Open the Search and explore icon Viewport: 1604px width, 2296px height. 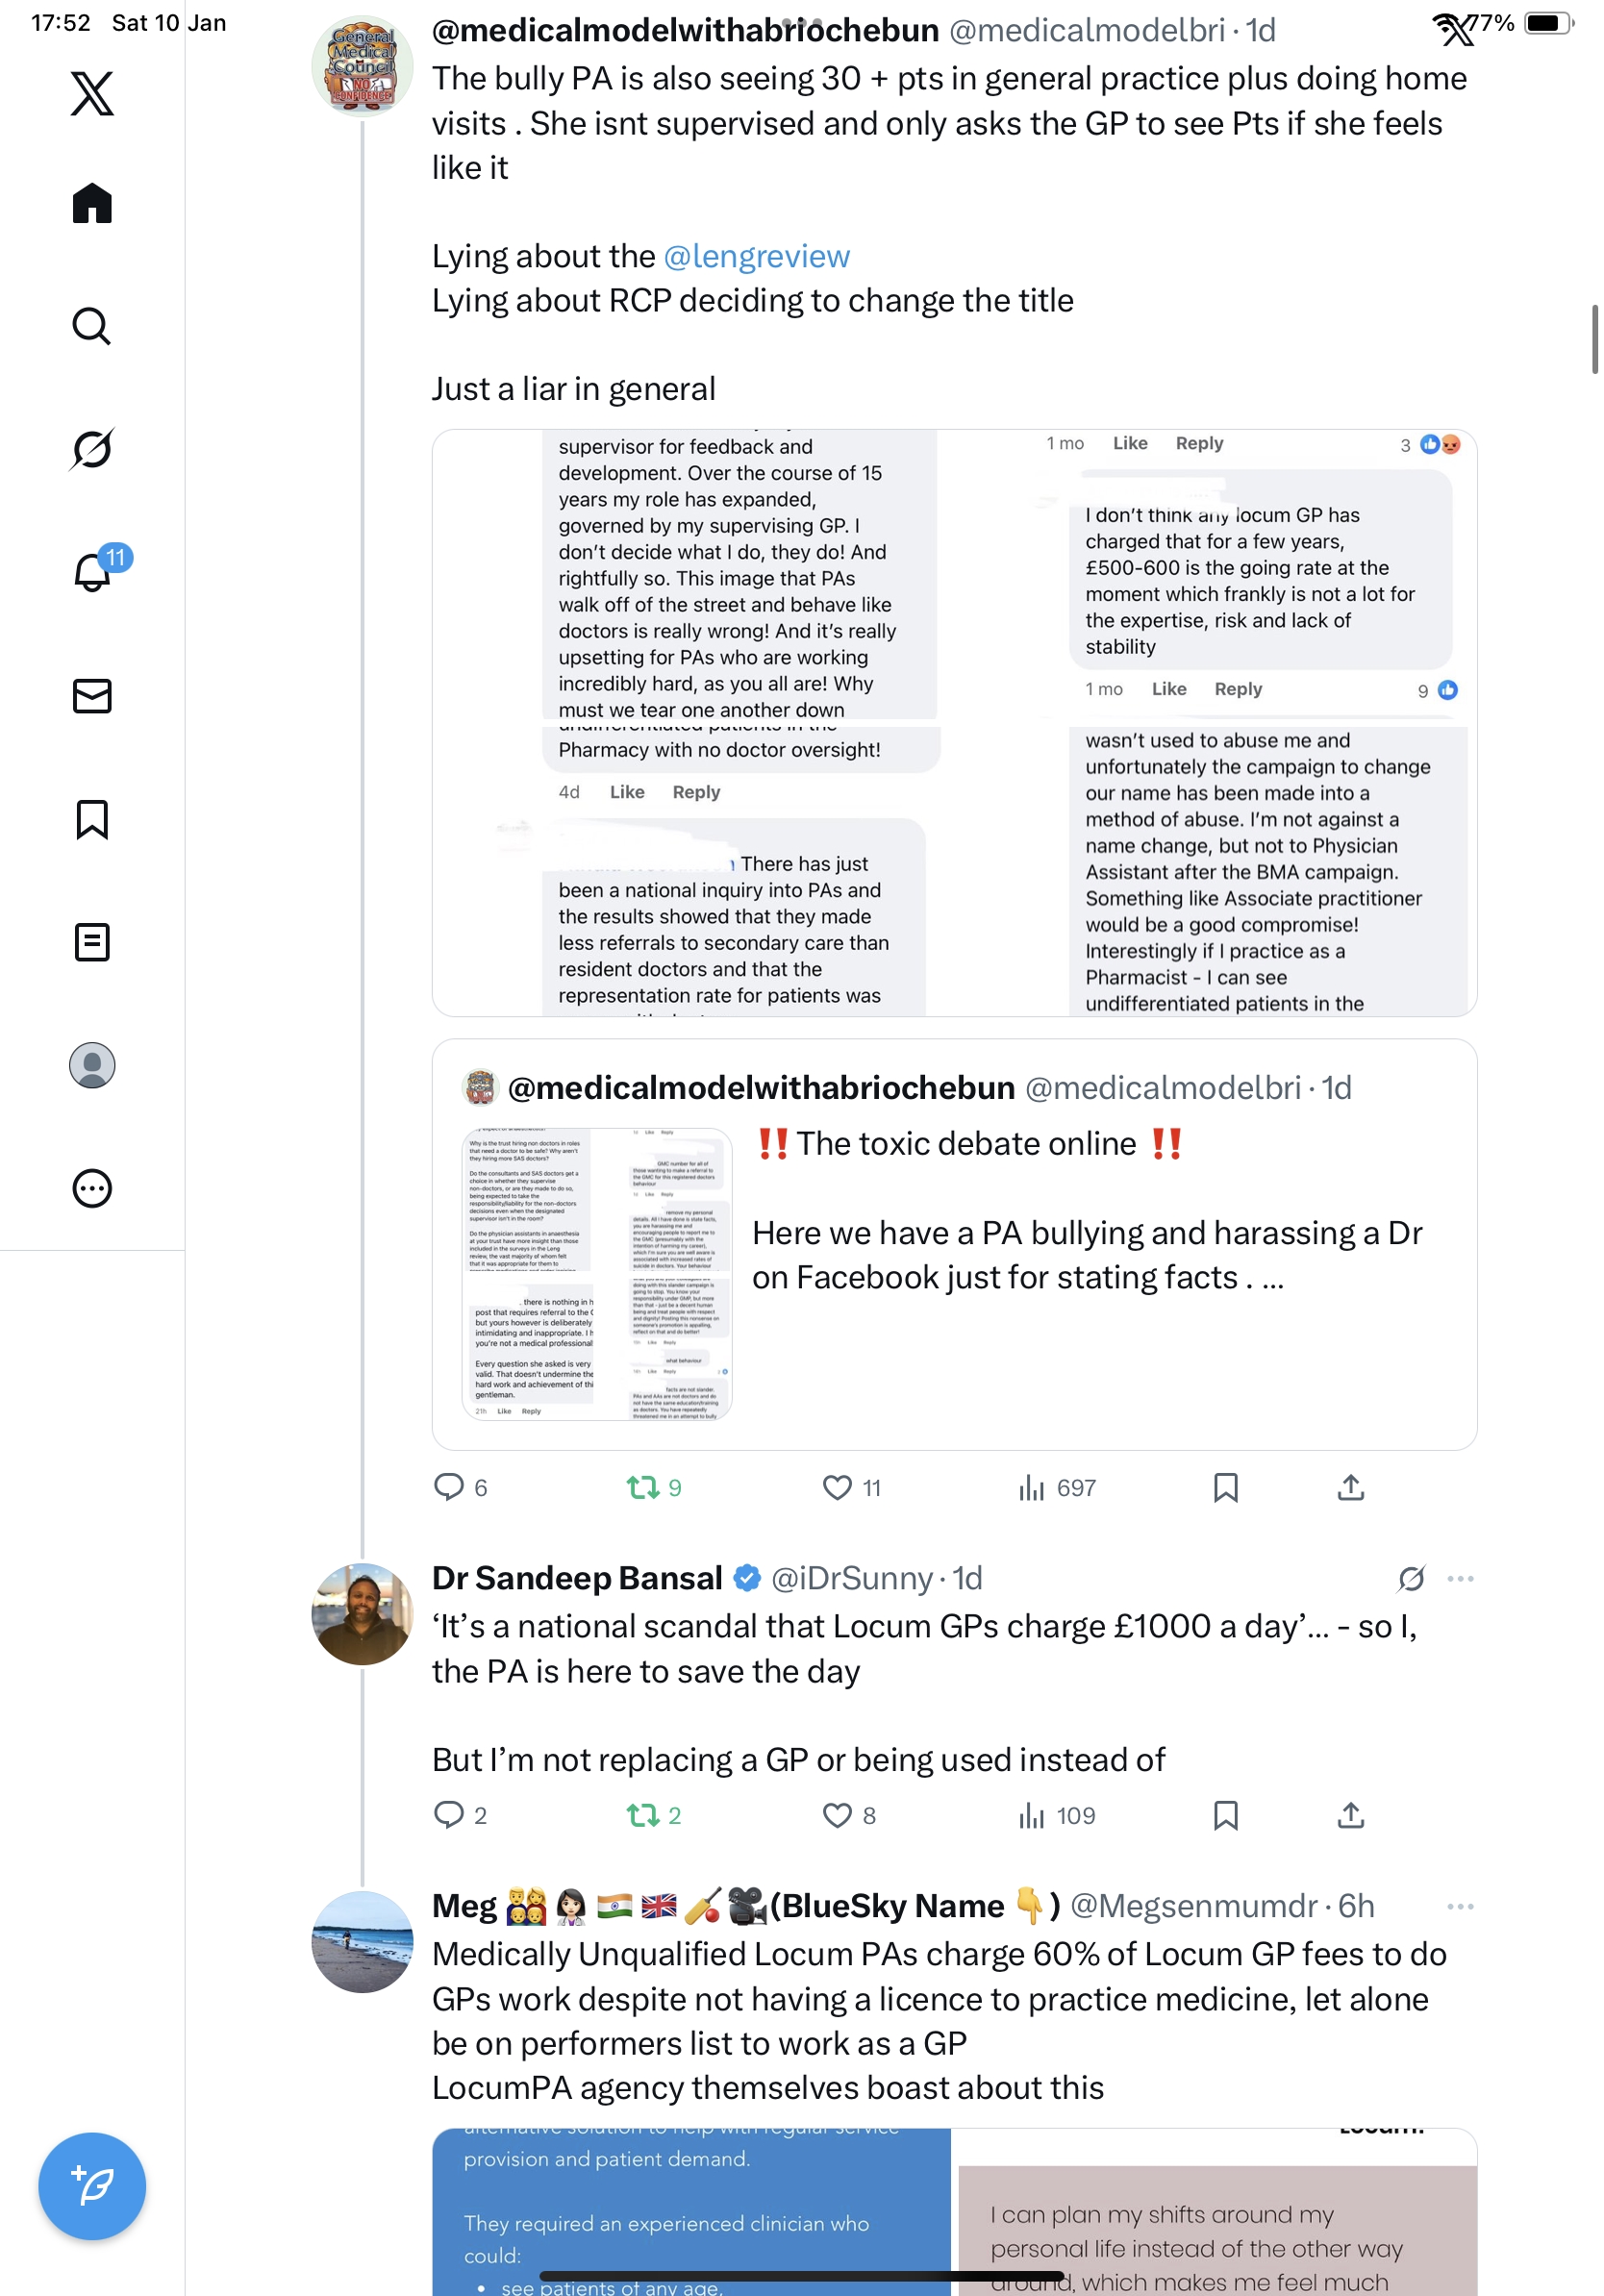92,326
